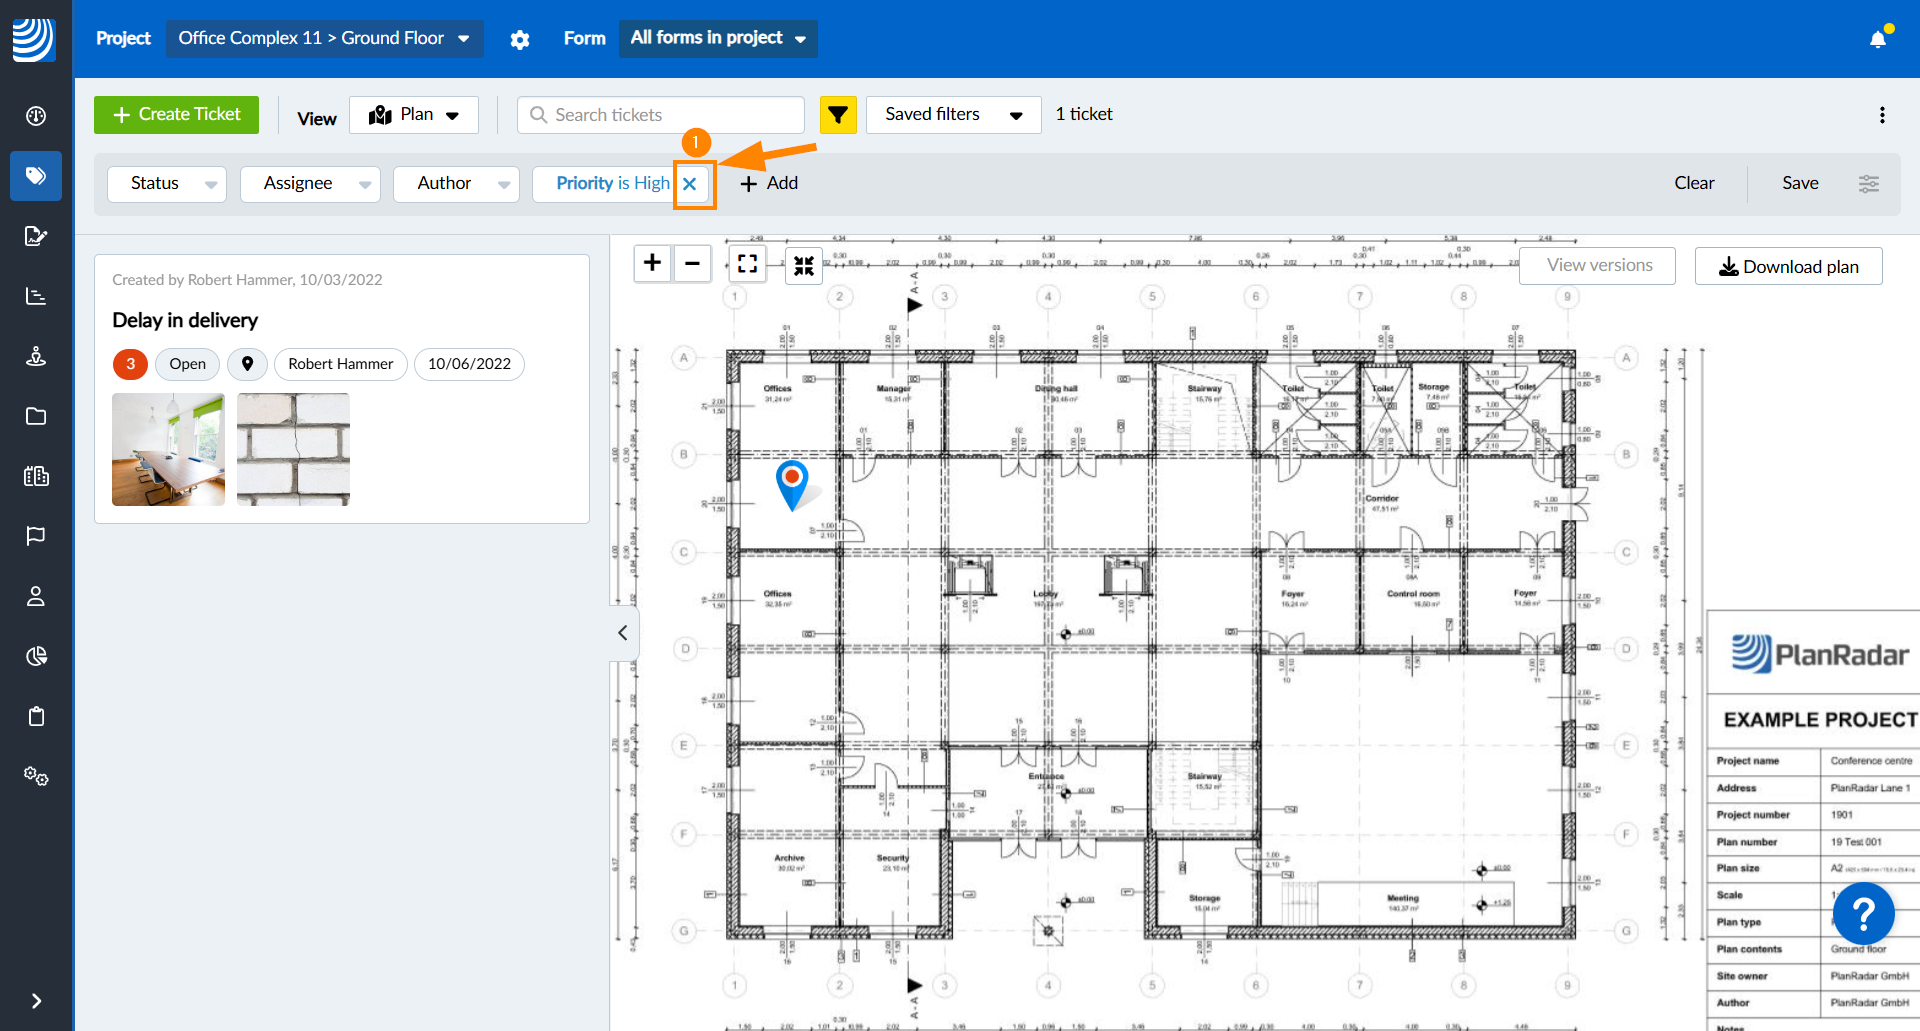Open the All forms in project menu
Image resolution: width=1920 pixels, height=1031 pixels.
coord(717,38)
